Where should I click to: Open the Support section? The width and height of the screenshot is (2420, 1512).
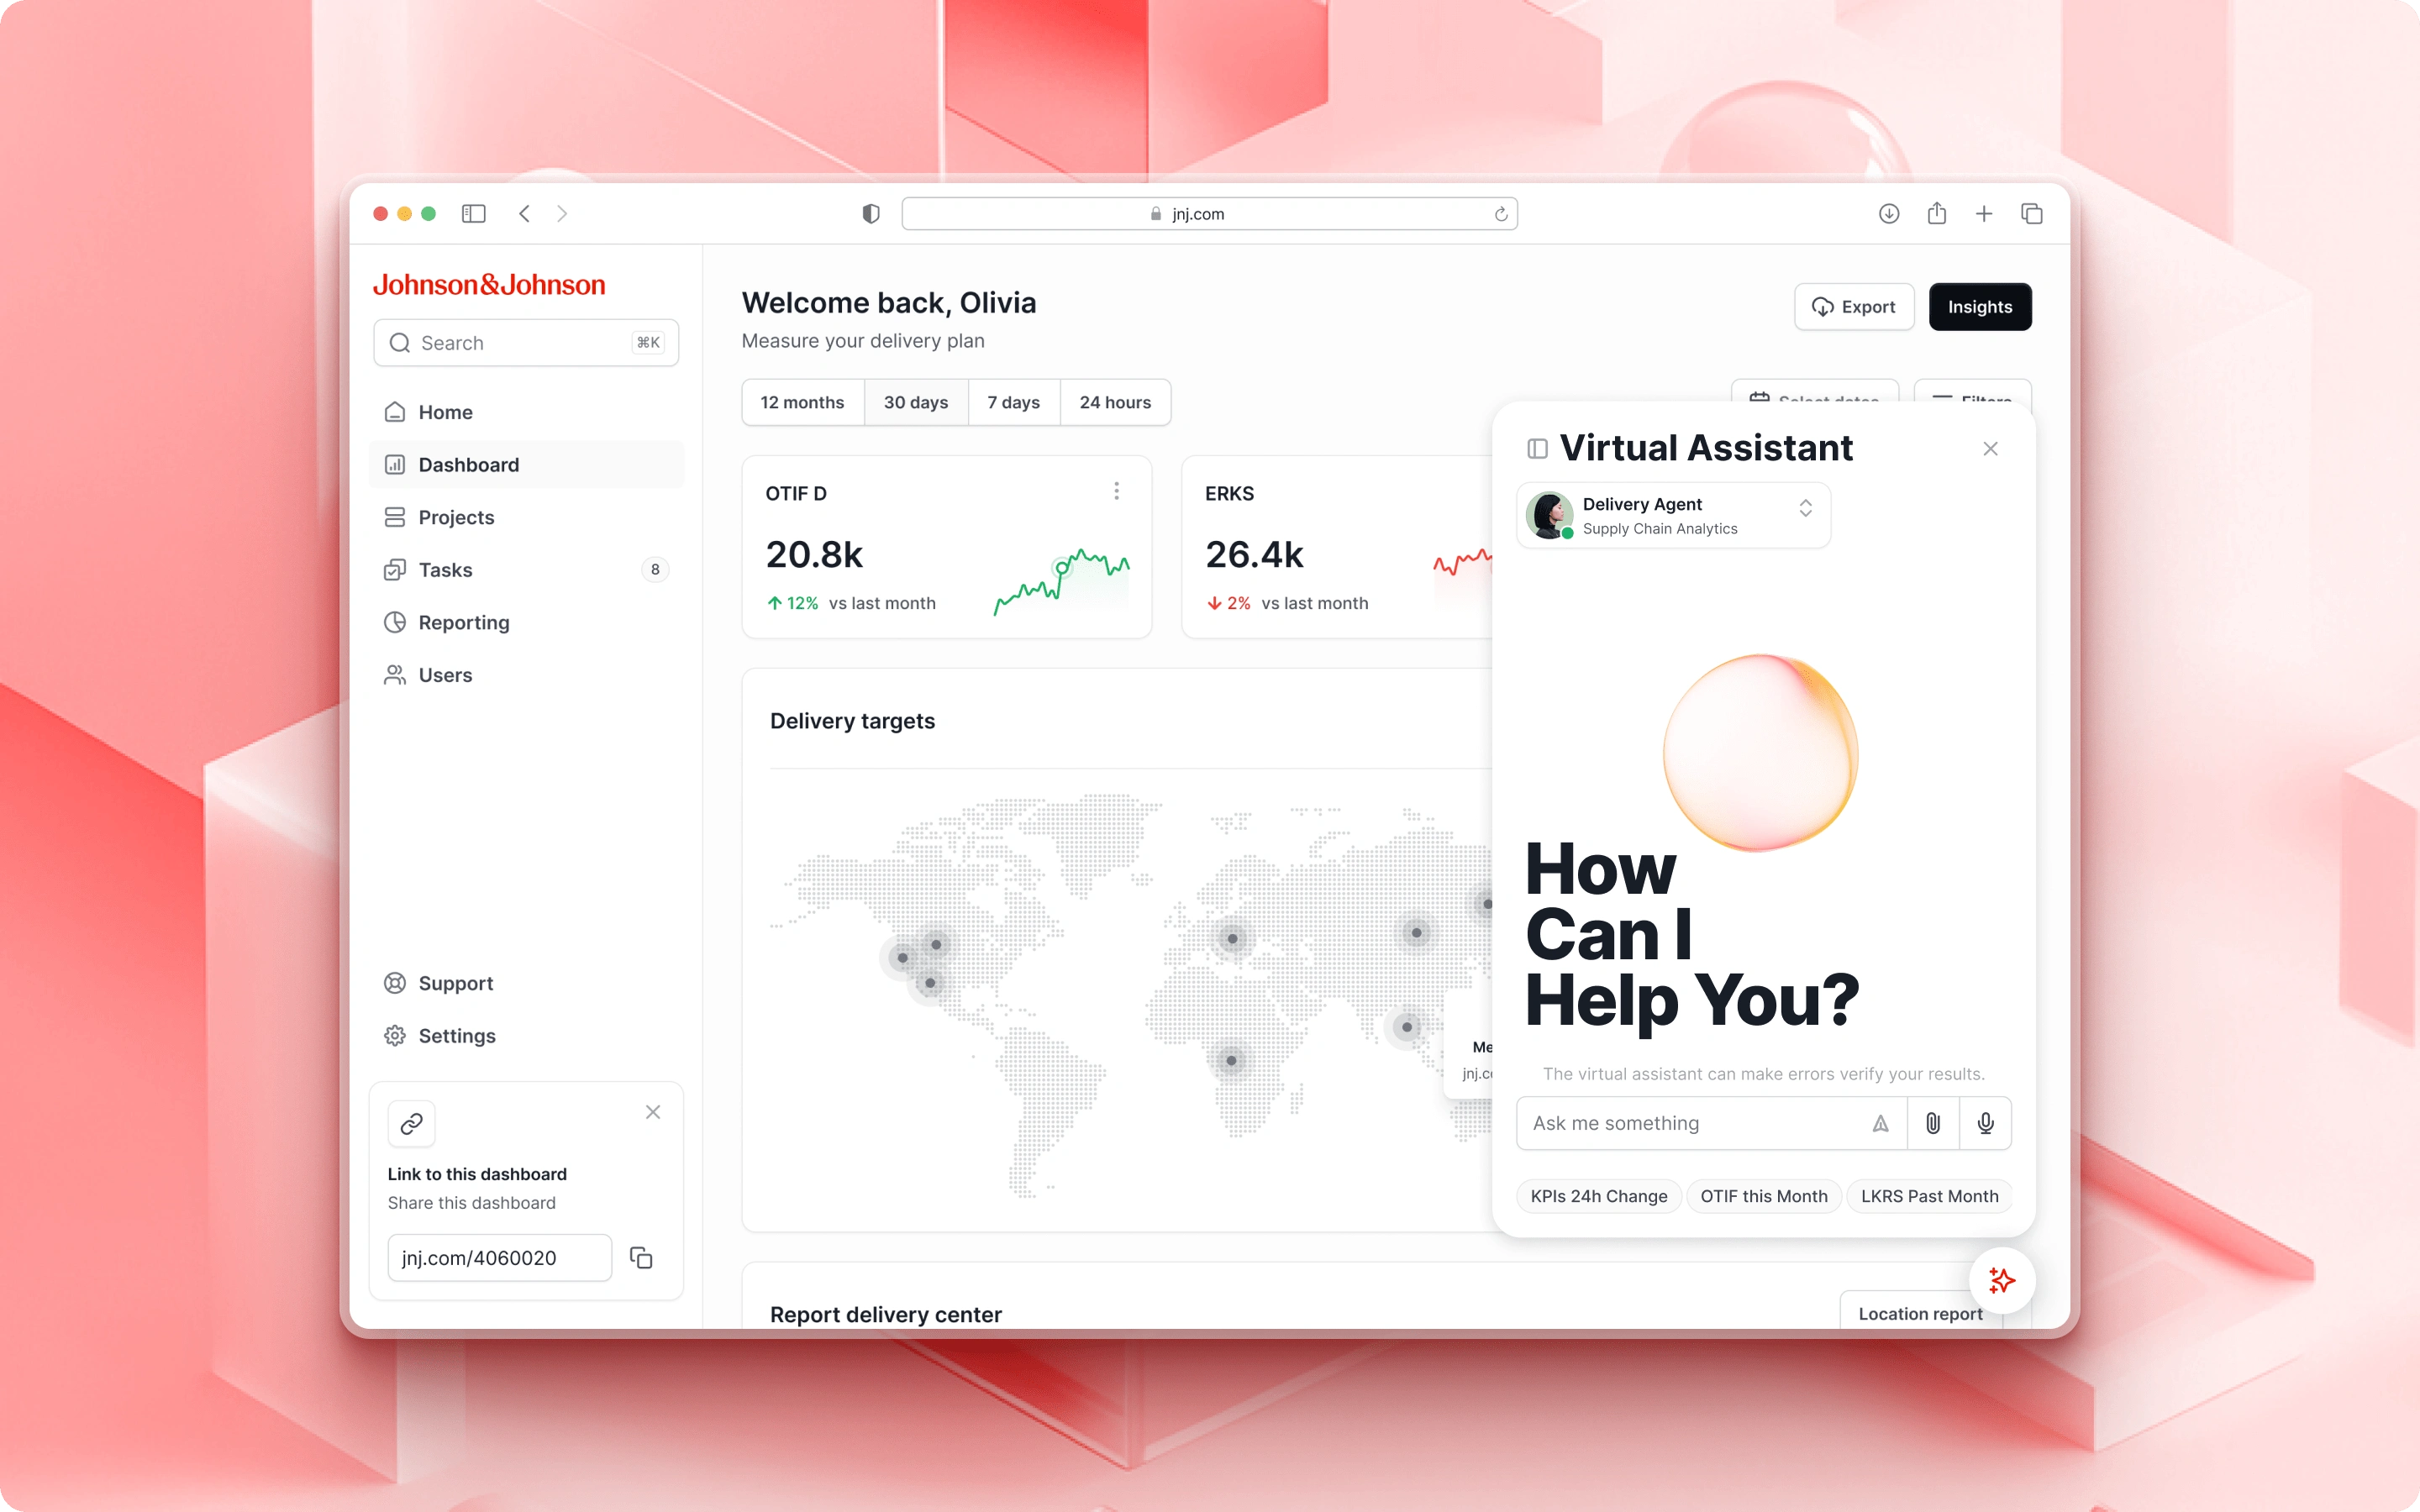click(455, 981)
